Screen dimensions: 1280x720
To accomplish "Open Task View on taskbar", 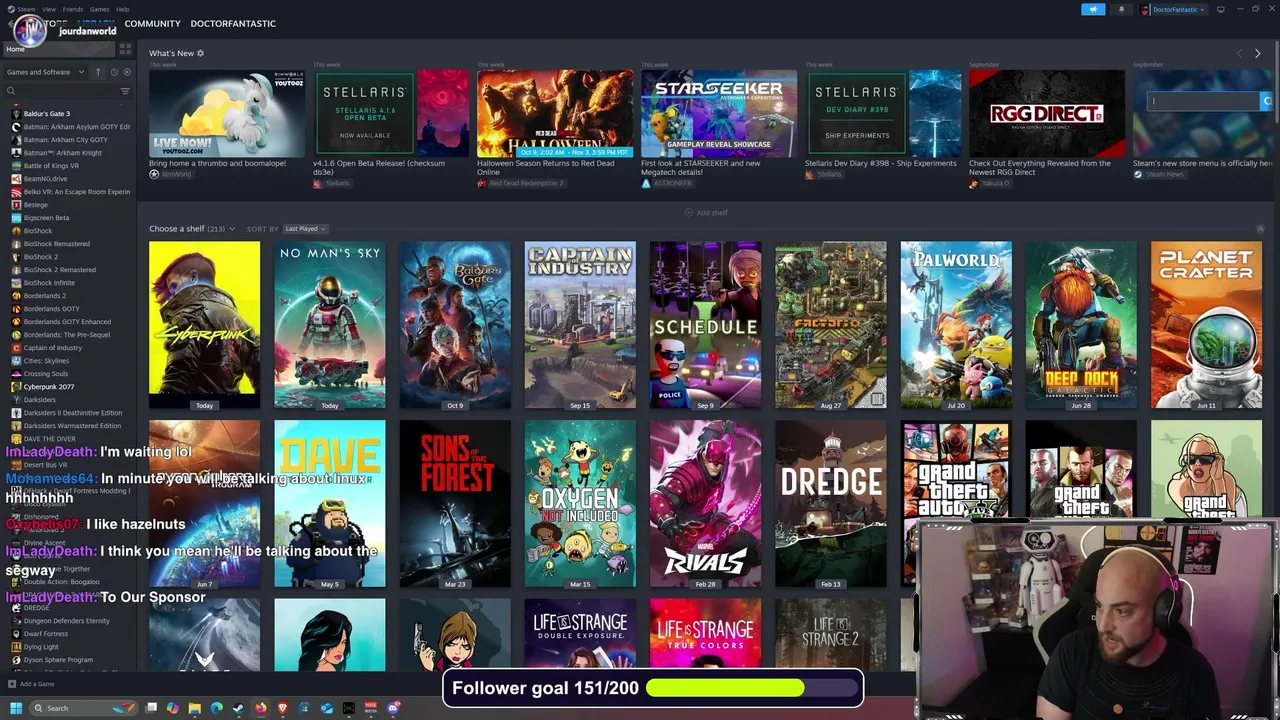I will pyautogui.click(x=151, y=708).
